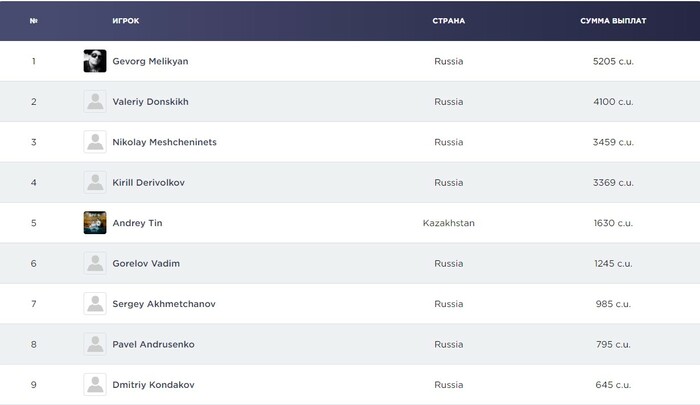
Task: Click Andrey Tin's avatar photo
Action: point(95,223)
